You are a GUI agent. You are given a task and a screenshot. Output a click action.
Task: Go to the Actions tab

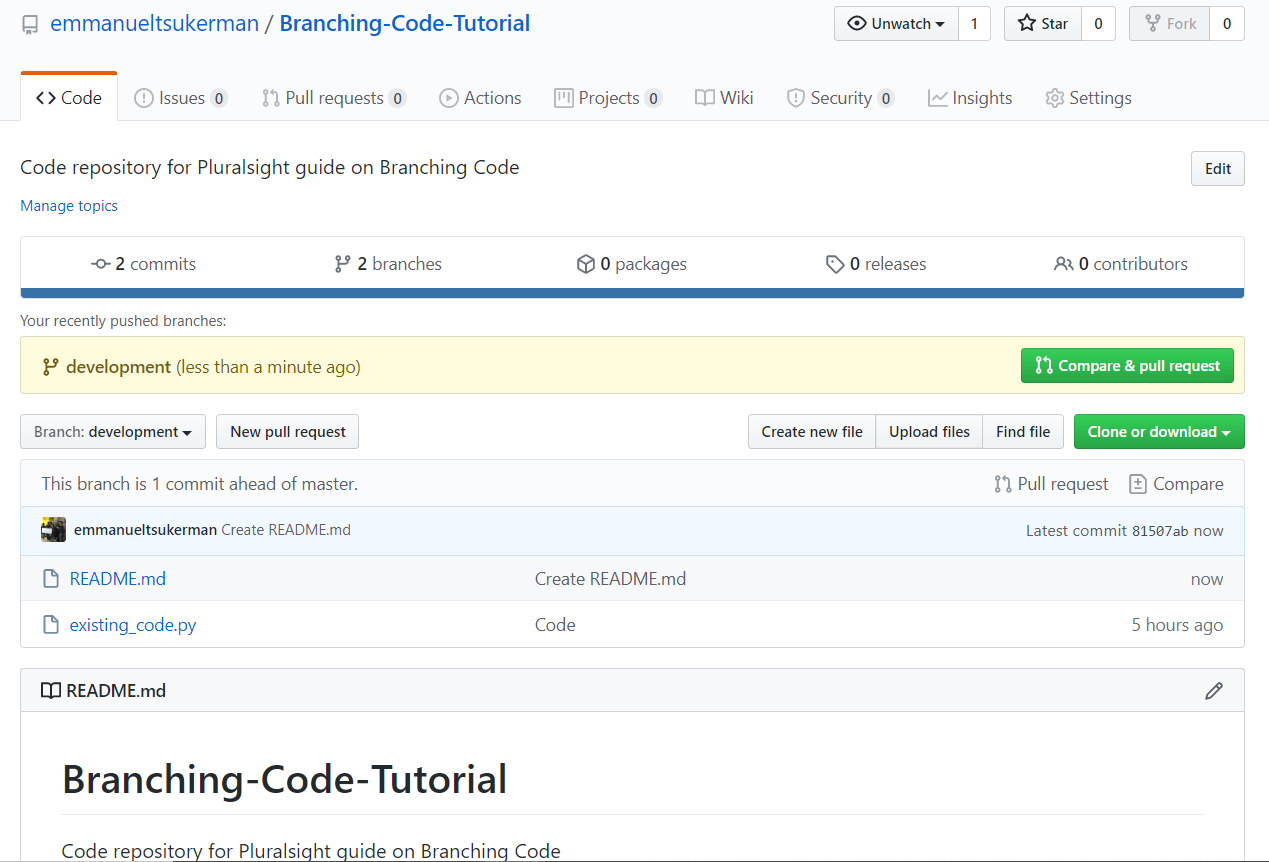coord(480,98)
